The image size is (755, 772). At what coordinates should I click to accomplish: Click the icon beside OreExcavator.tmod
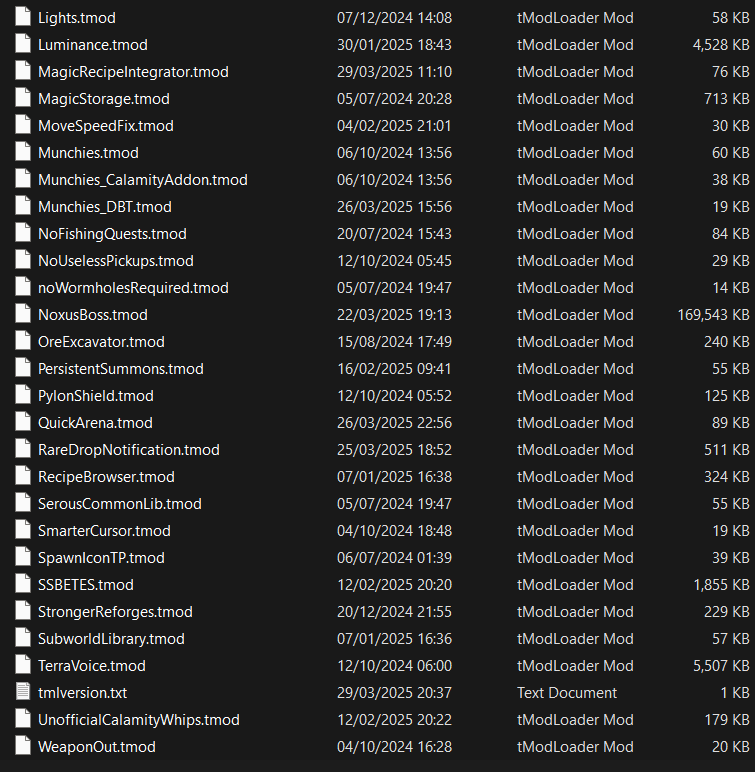pyautogui.click(x=23, y=341)
